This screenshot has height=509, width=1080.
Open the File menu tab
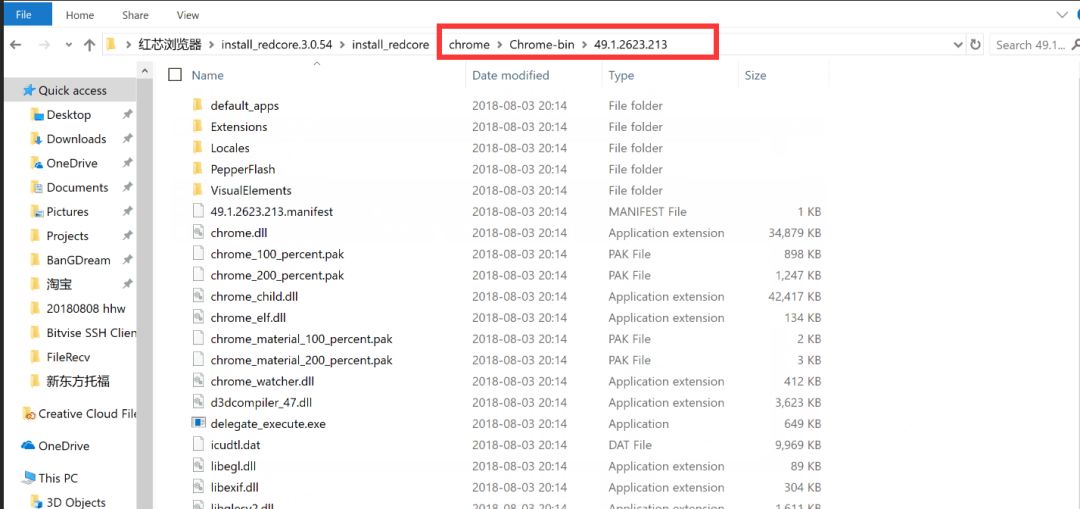[x=24, y=15]
